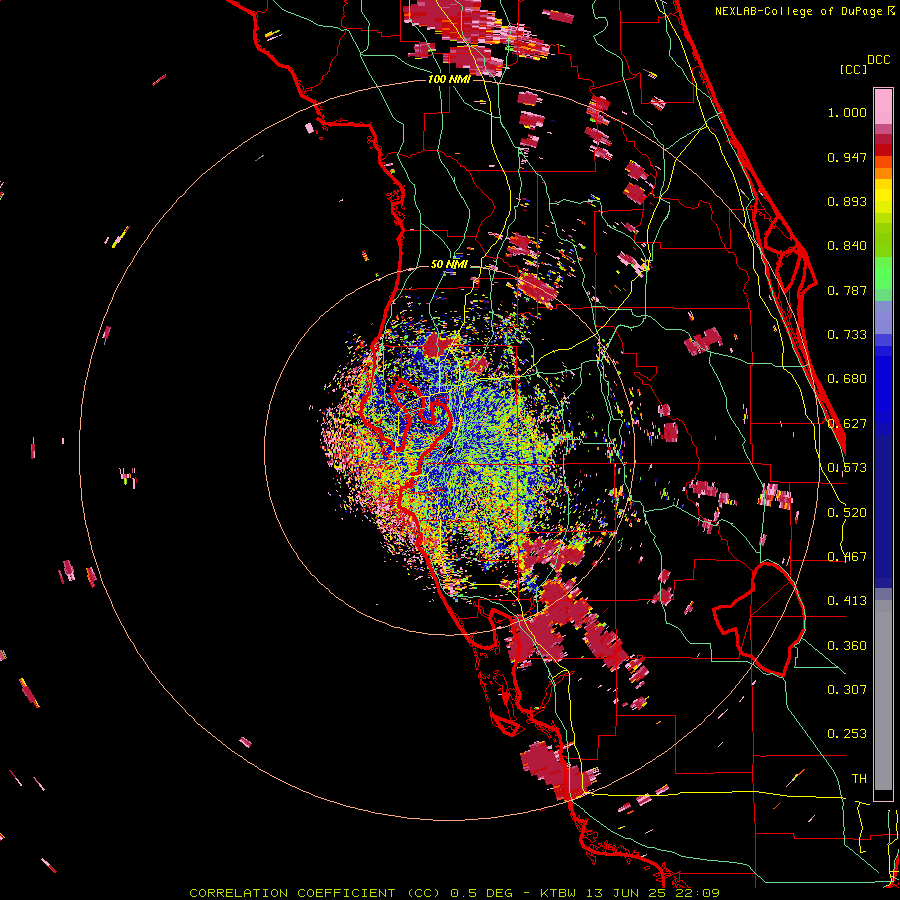Click the [CC] units label
This screenshot has width=900, height=900.
pyautogui.click(x=853, y=69)
